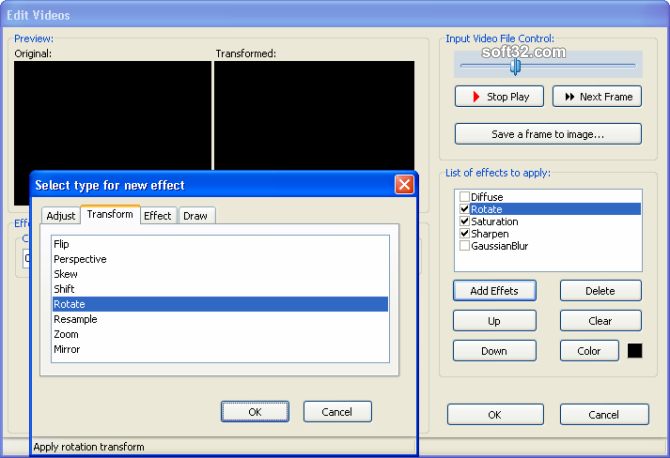Move selected effect Up

tap(494, 321)
